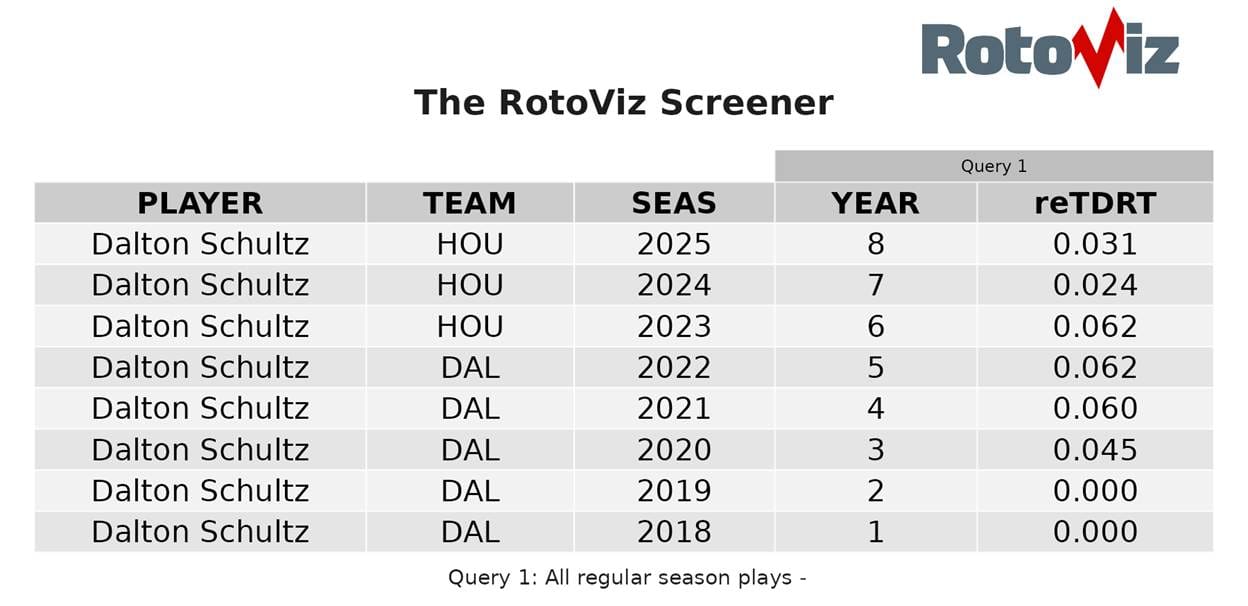
Task: Click the 0.045 reTDRT value
Action: (1095, 450)
